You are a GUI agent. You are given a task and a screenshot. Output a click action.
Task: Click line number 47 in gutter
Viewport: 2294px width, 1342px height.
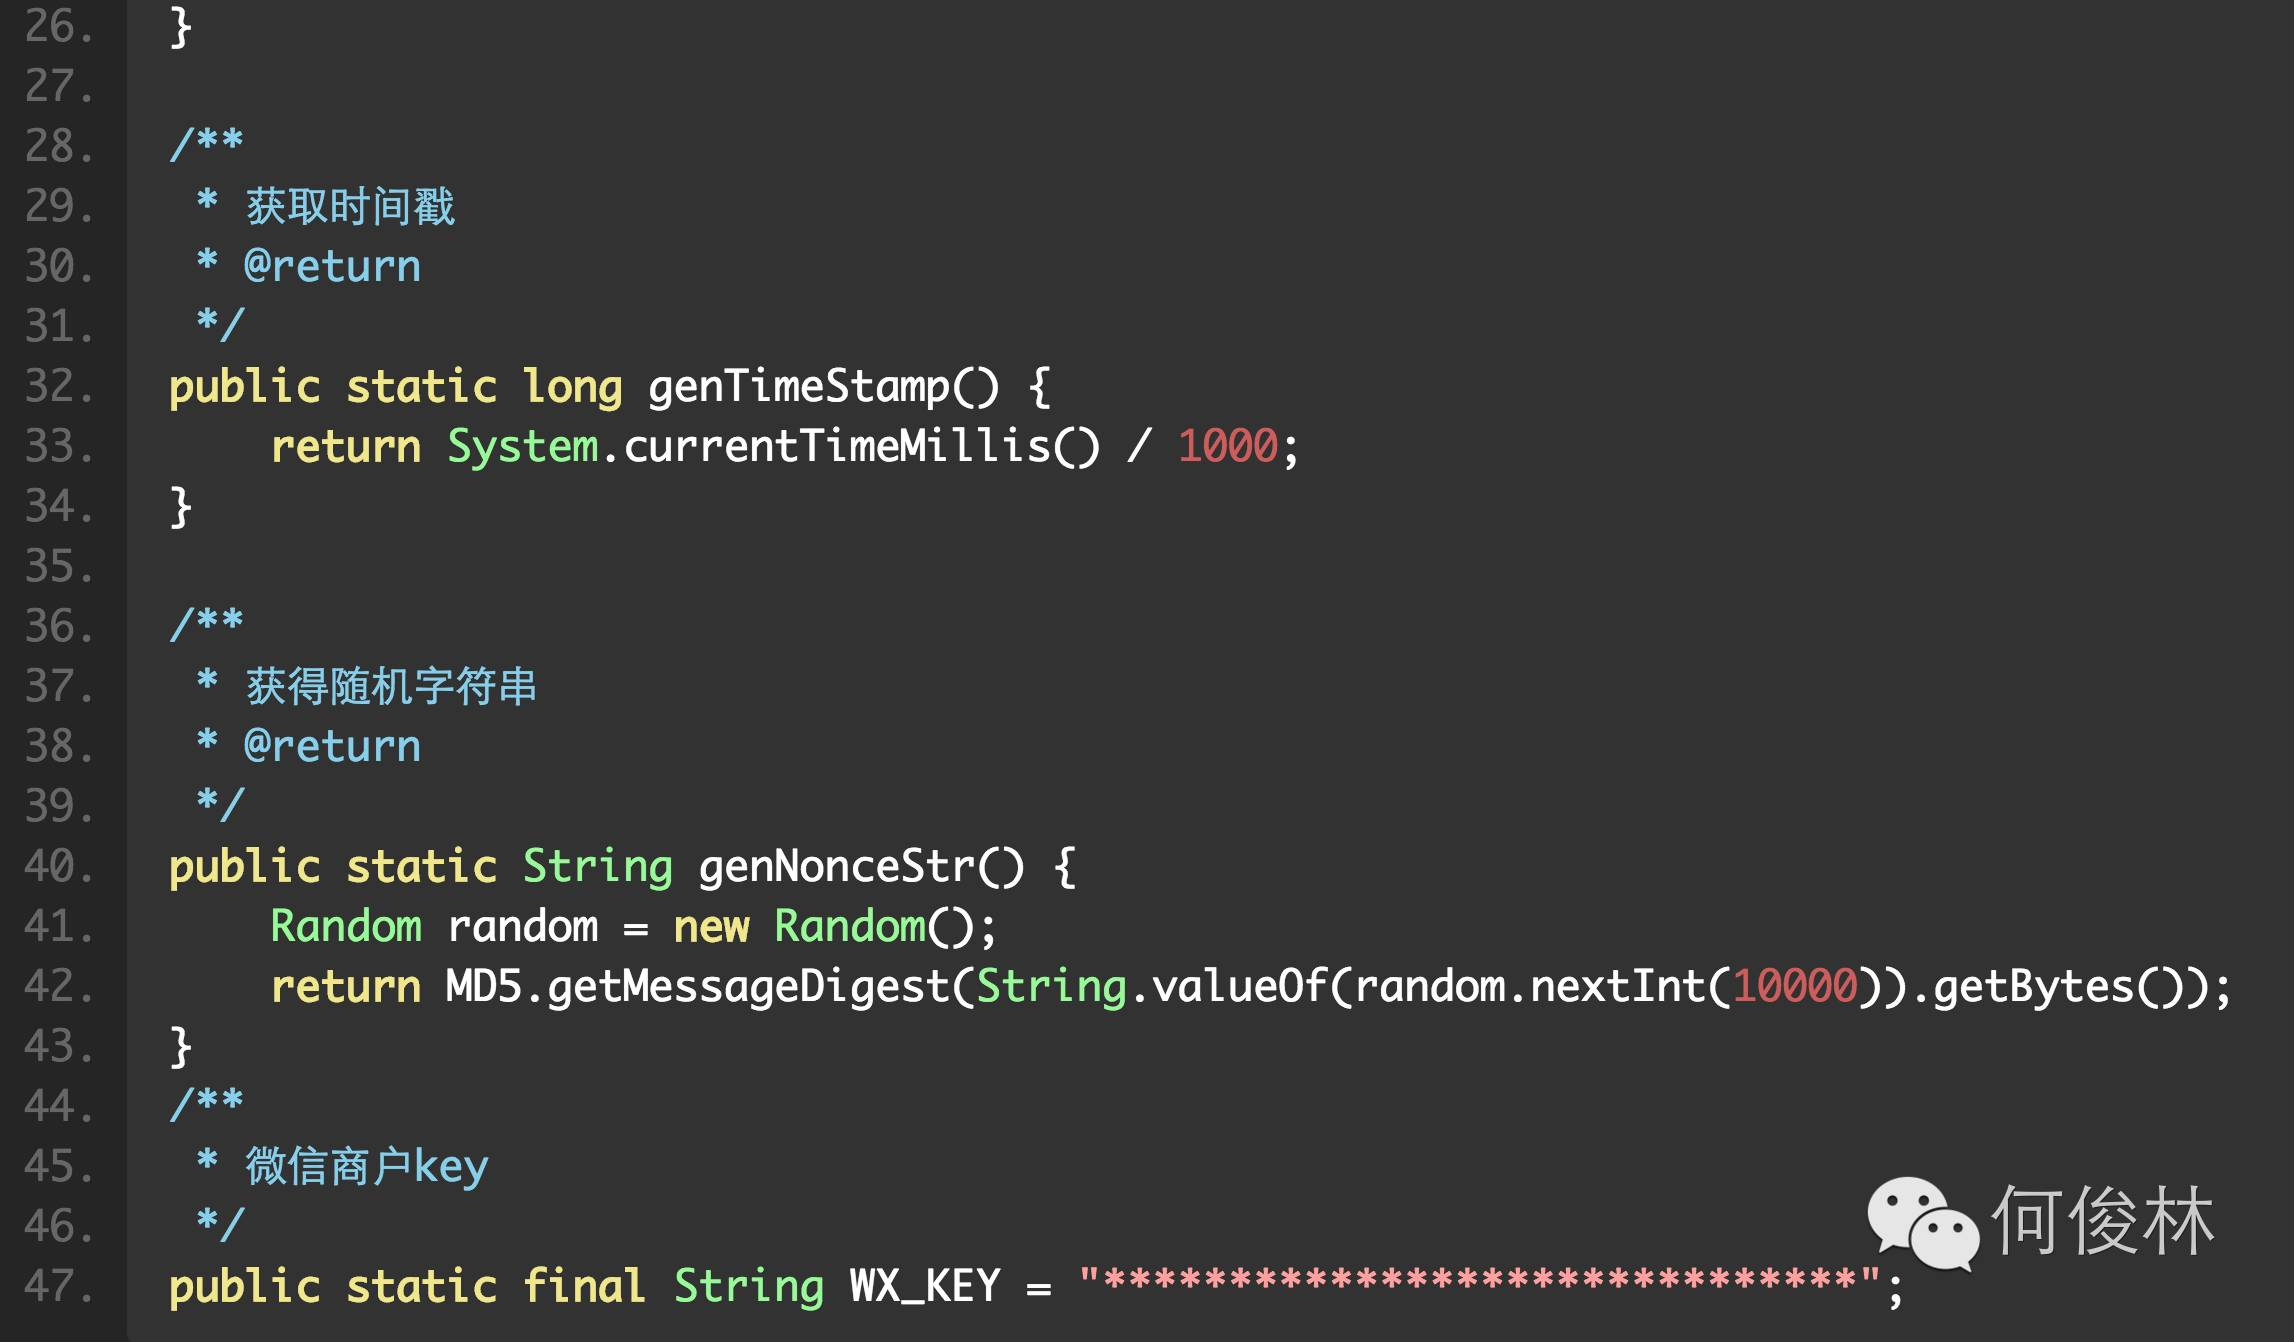pyautogui.click(x=58, y=1286)
